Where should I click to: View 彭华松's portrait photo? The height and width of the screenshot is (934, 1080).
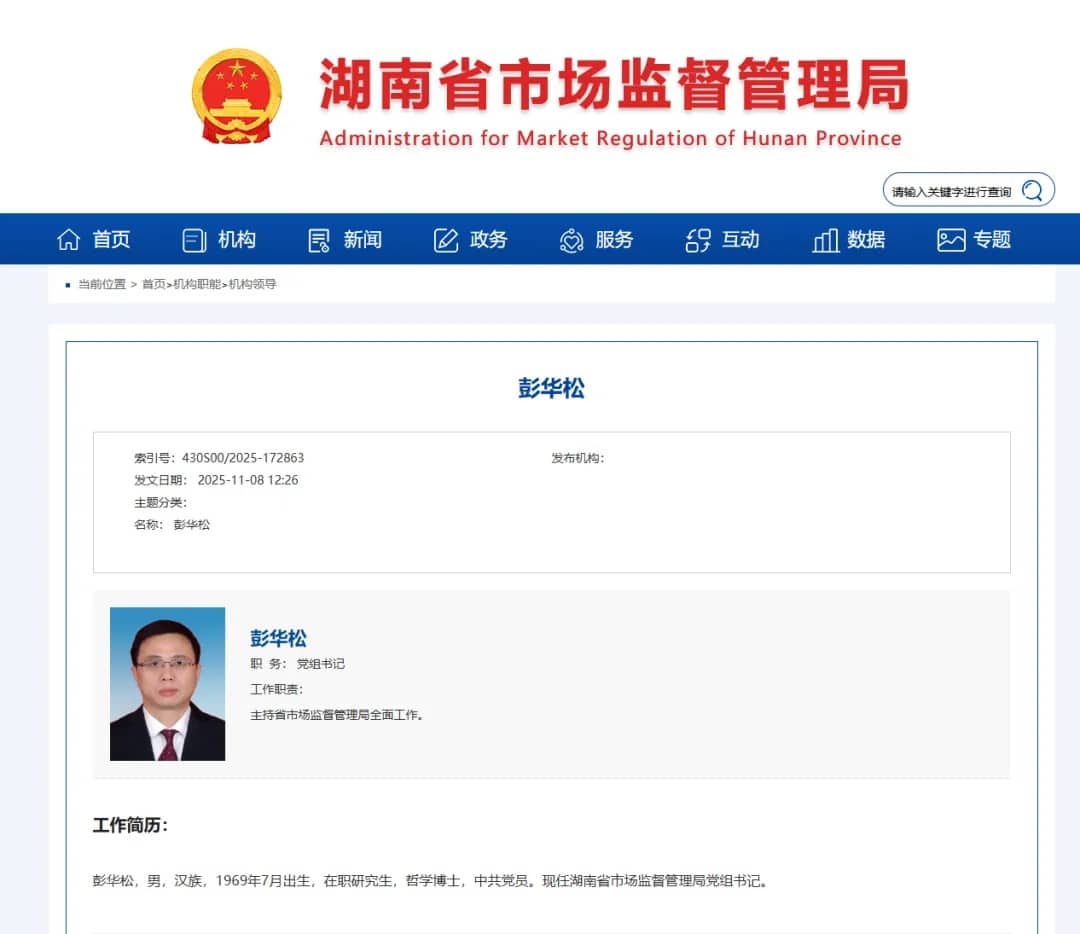[167, 683]
